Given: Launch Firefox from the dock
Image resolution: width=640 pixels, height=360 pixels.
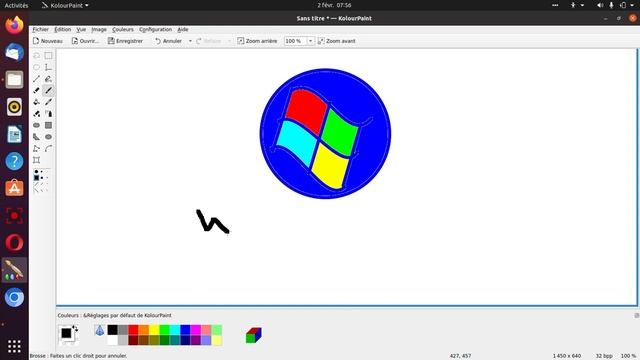Looking at the screenshot, I should pos(14,25).
